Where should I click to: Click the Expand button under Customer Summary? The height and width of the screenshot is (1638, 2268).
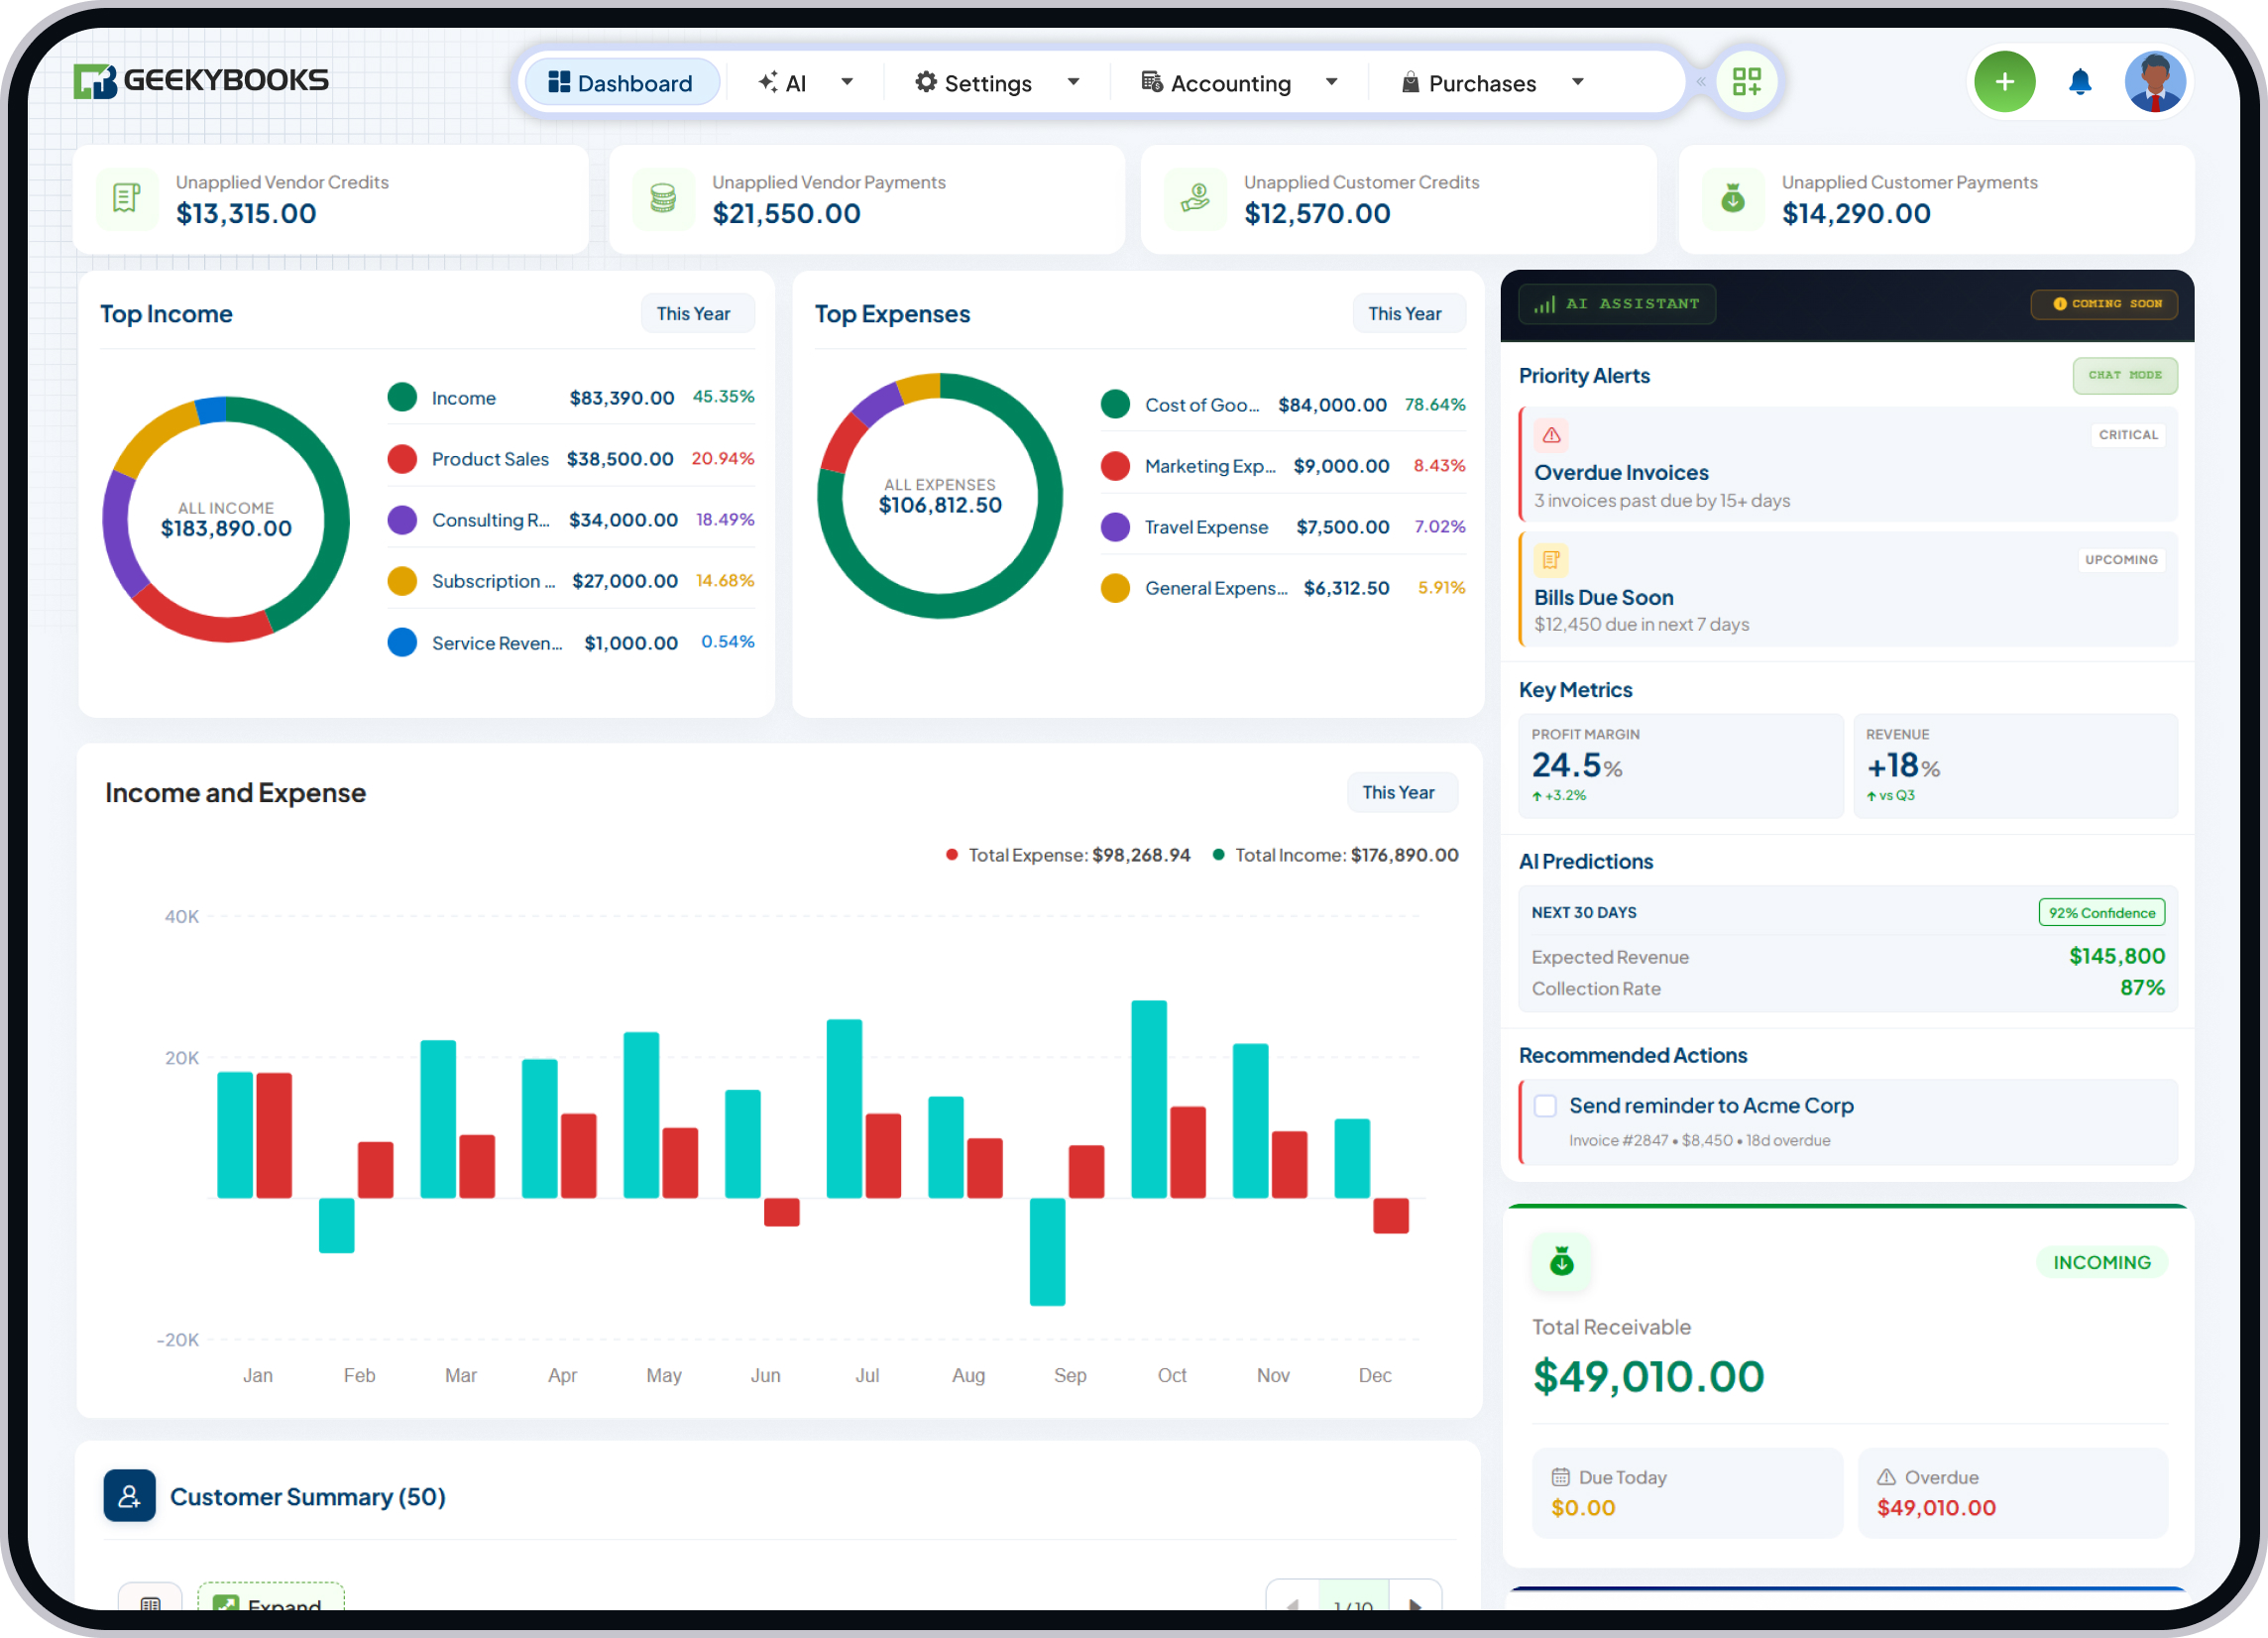pyautogui.click(x=270, y=1604)
